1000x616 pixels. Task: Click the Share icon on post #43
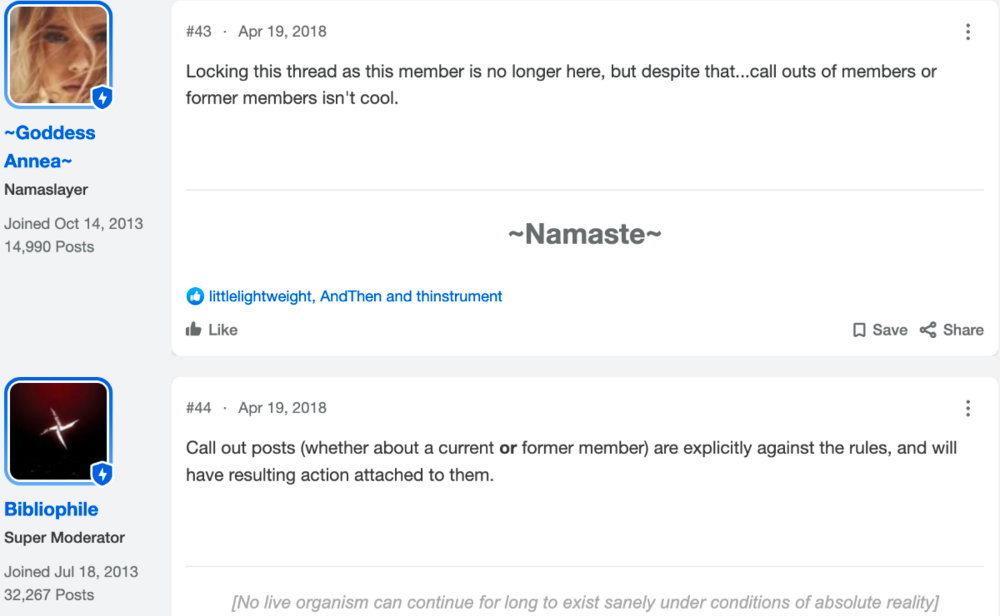[x=928, y=330]
